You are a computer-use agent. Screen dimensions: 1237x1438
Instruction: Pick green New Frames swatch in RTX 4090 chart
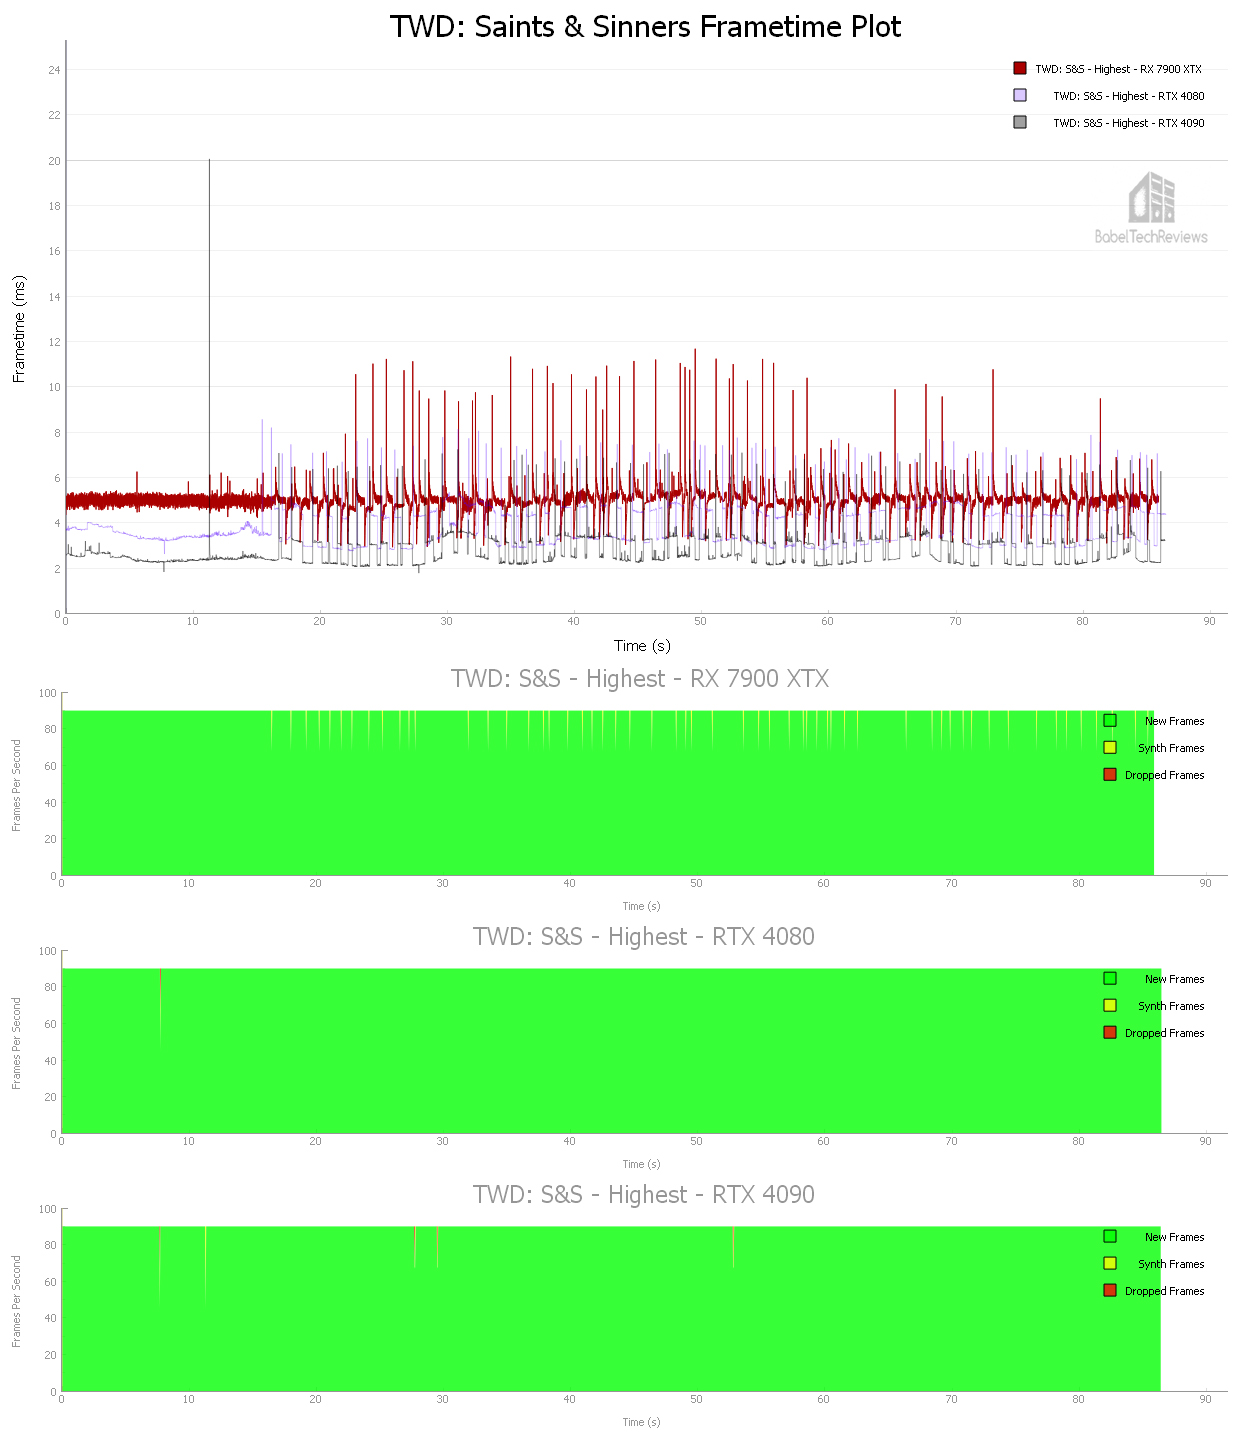1109,1236
